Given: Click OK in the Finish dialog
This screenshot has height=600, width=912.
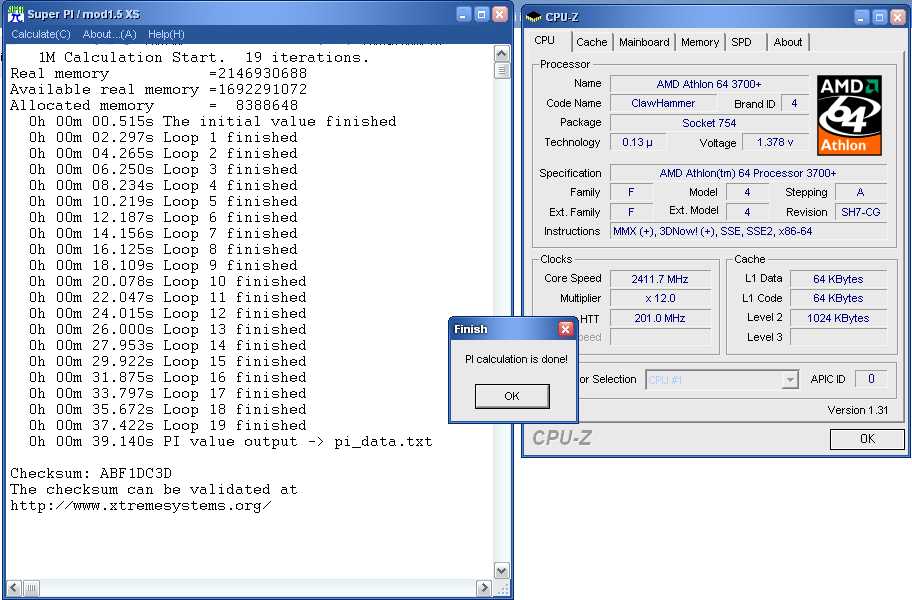Looking at the screenshot, I should click(512, 396).
